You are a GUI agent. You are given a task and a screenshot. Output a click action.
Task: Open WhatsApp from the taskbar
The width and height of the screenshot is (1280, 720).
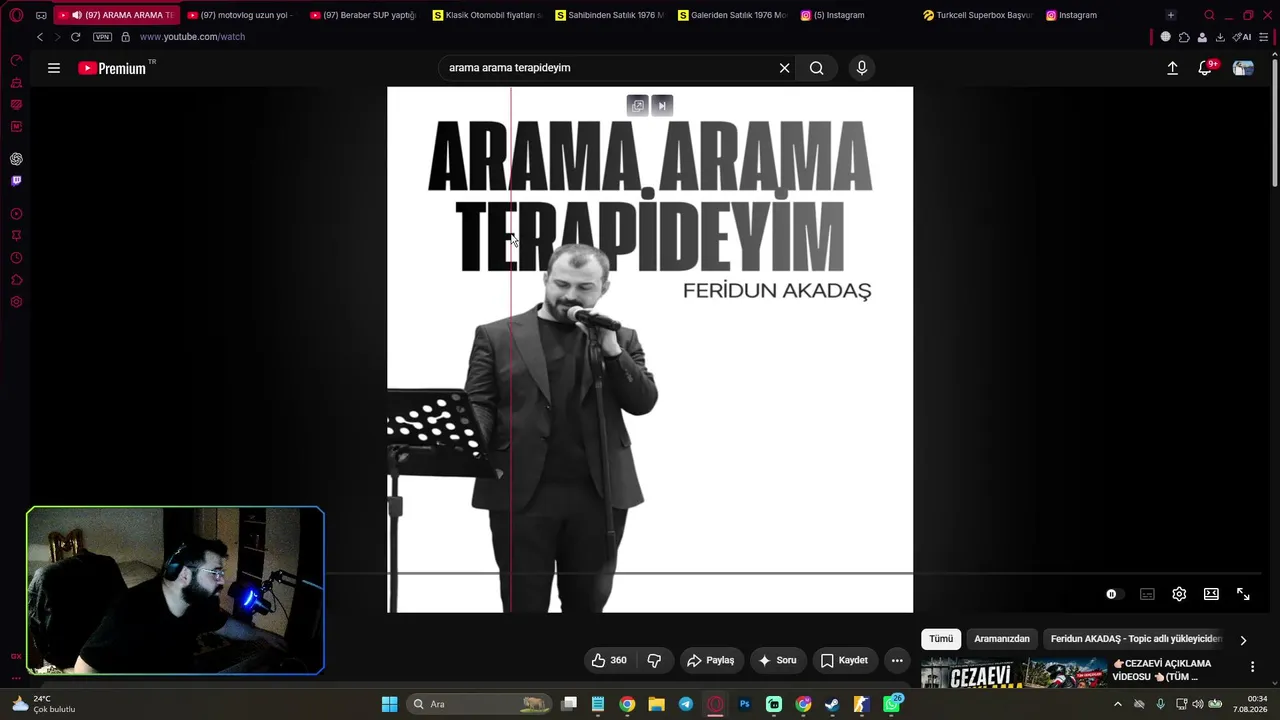point(891,704)
